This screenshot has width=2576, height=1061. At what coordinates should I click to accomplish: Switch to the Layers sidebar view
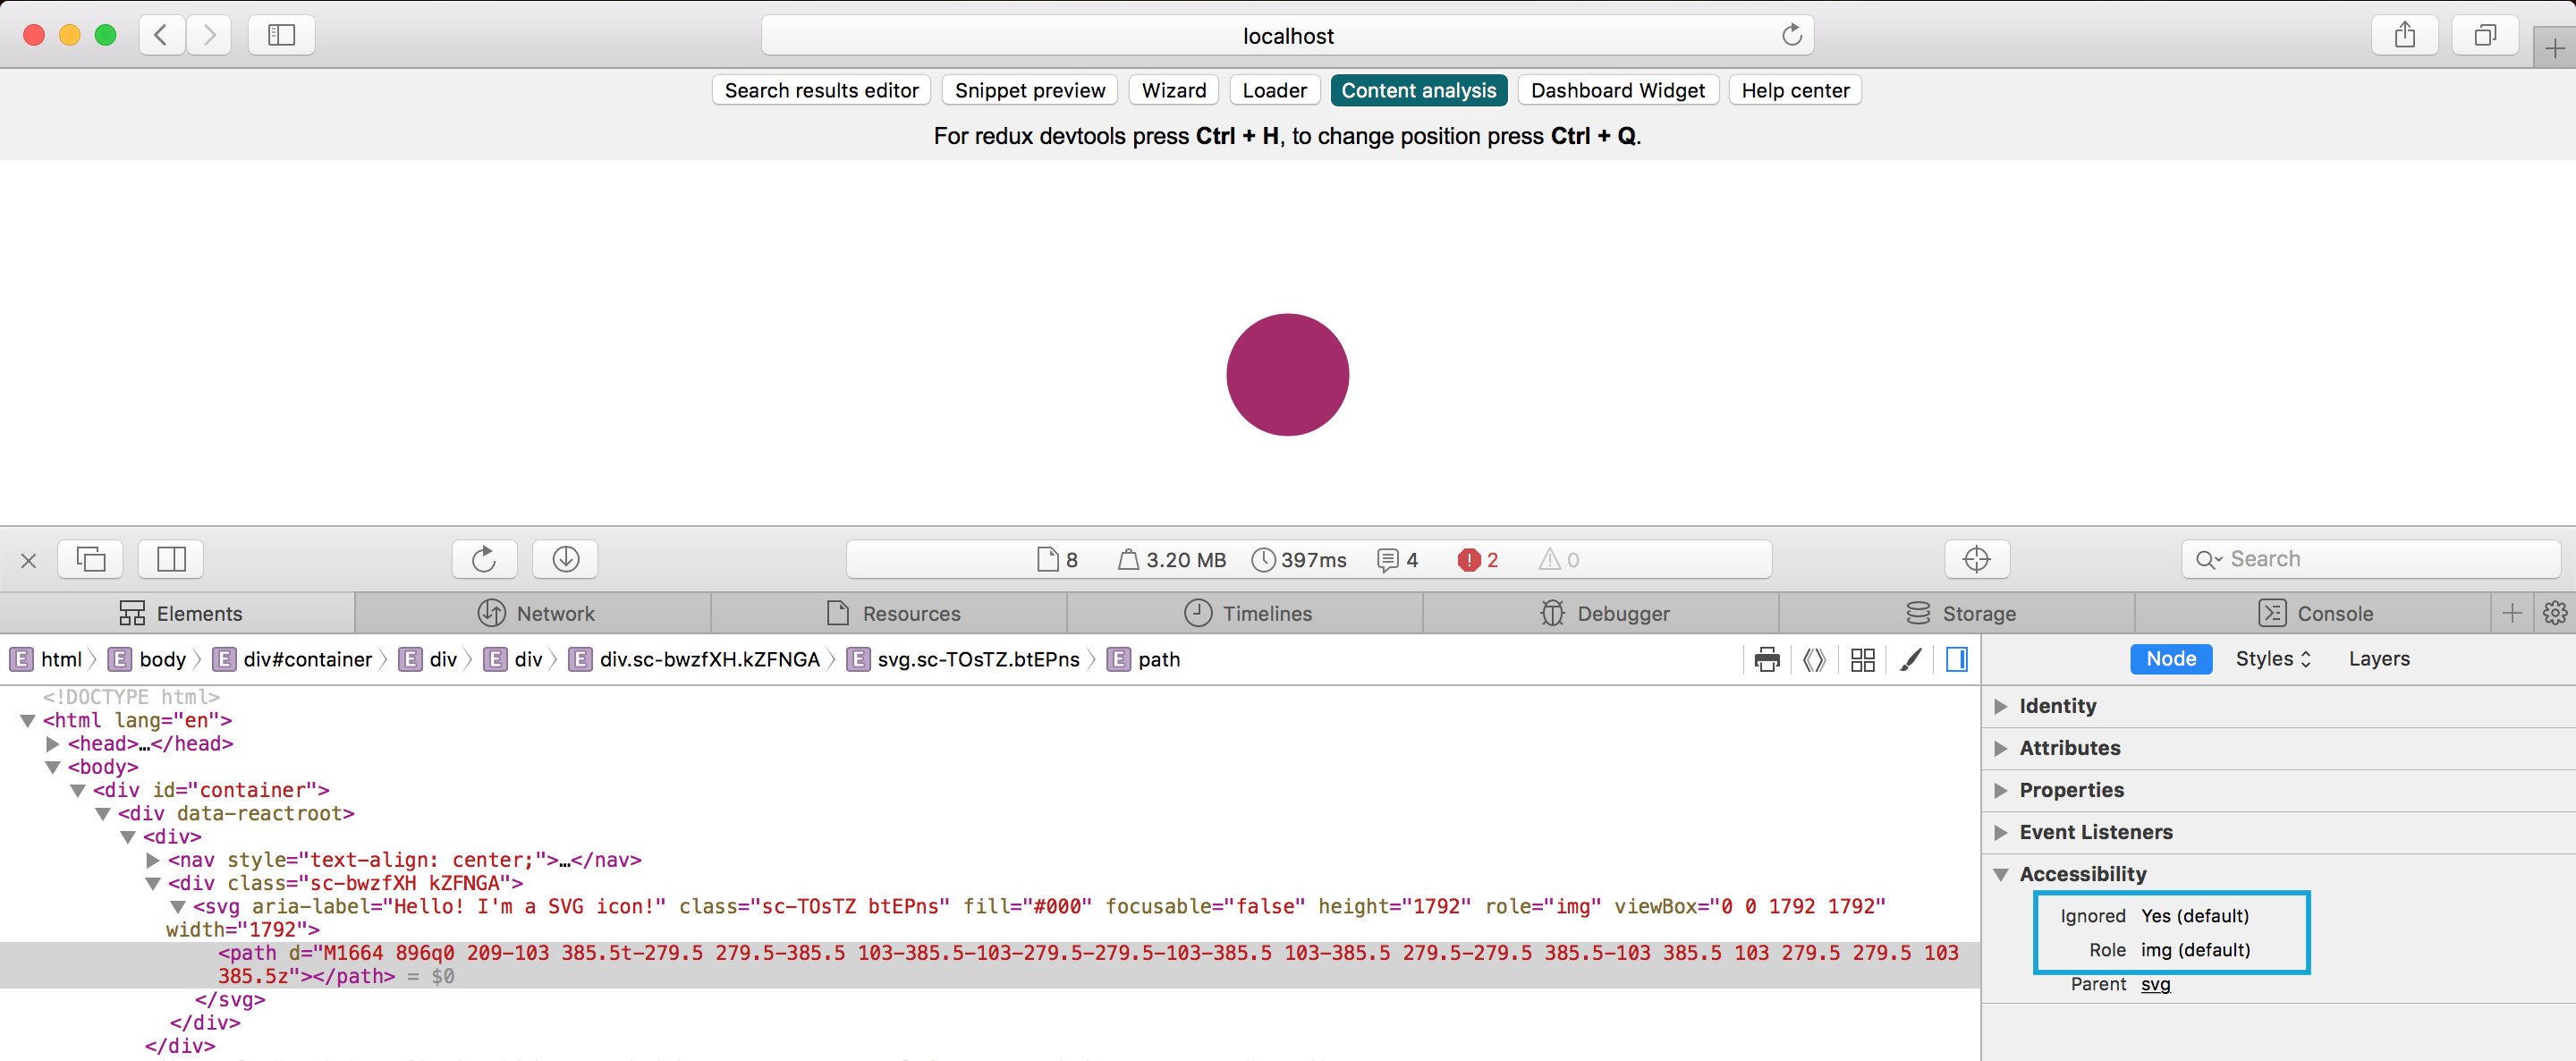pos(2379,659)
